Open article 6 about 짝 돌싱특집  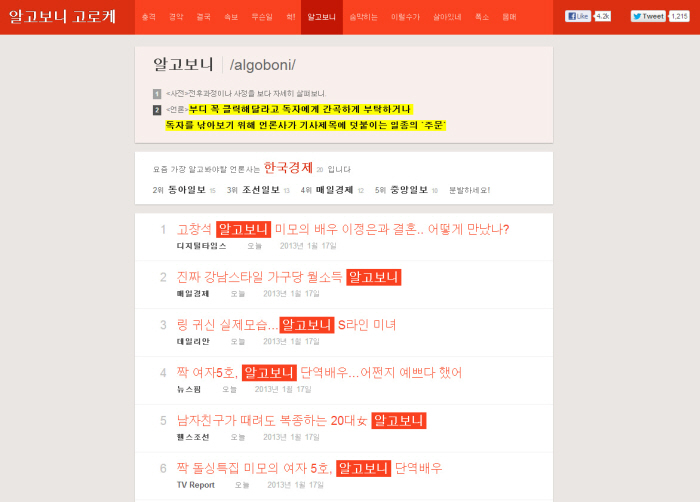309,468
